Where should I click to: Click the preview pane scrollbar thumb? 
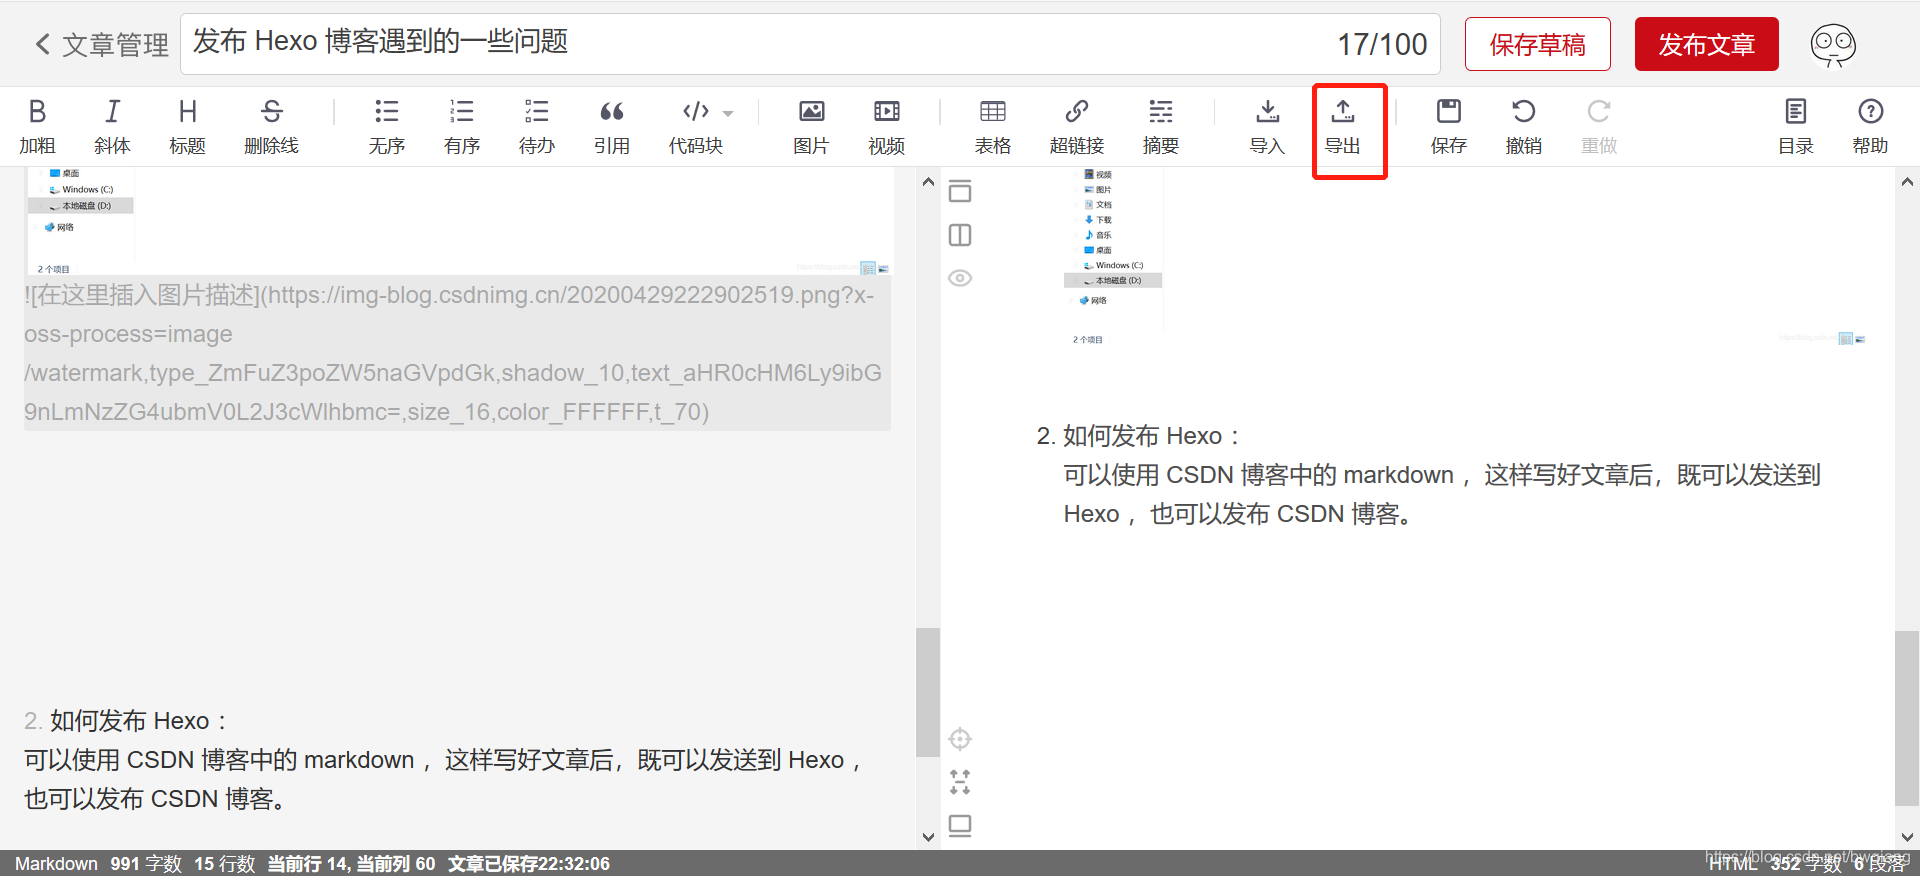[1907, 718]
